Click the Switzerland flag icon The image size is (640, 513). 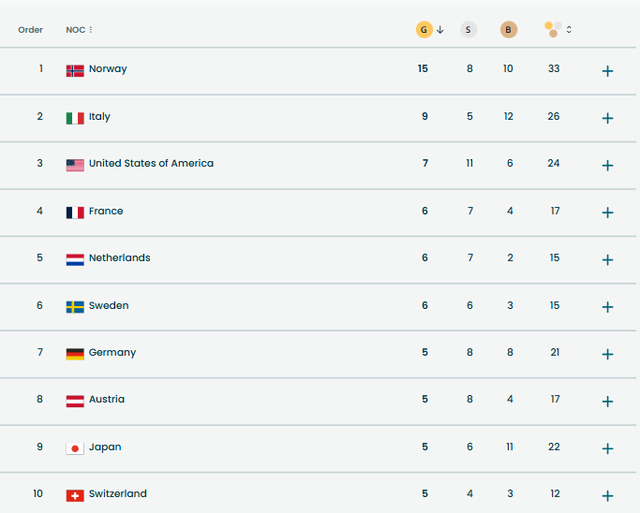75,495
